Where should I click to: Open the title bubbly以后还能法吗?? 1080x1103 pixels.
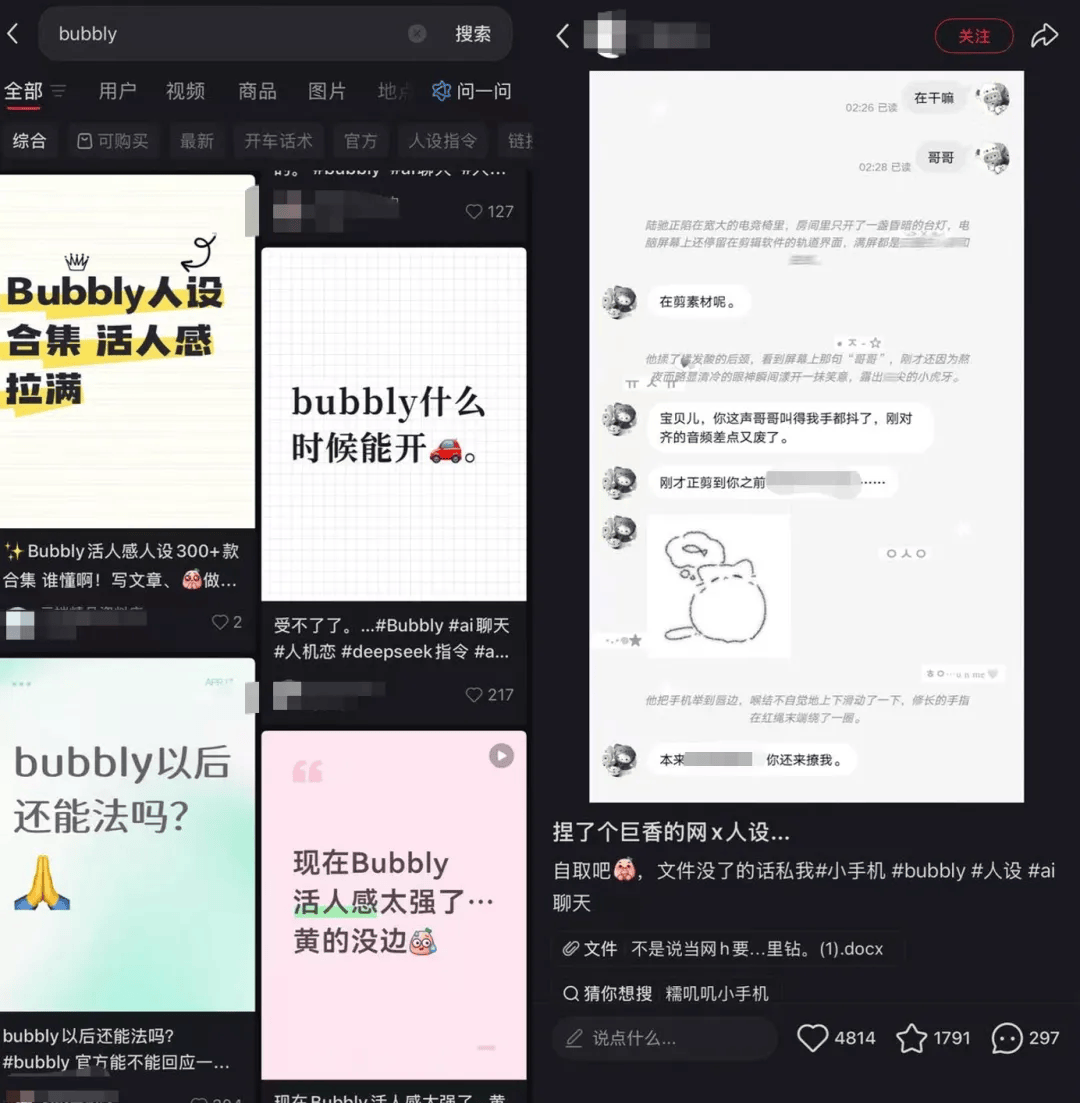(116, 1049)
